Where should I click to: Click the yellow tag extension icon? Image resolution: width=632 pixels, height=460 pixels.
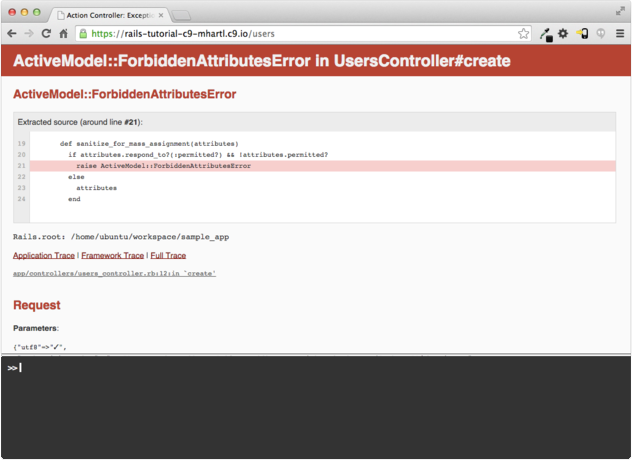coord(582,33)
